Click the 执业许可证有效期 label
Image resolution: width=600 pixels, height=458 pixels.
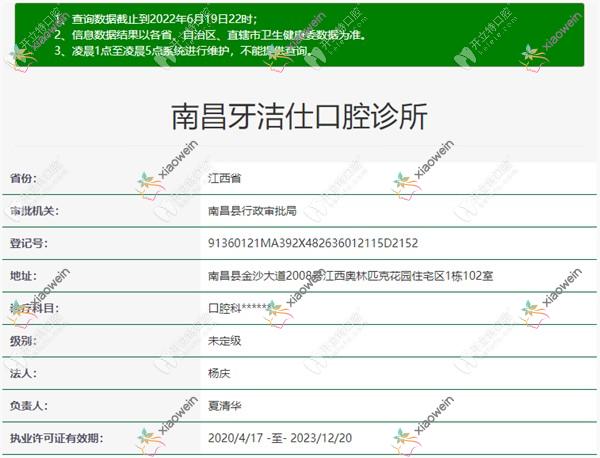[57, 438]
